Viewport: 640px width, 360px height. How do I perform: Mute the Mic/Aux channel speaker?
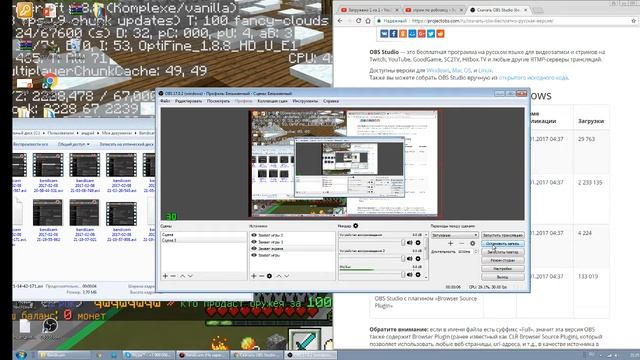[410, 275]
